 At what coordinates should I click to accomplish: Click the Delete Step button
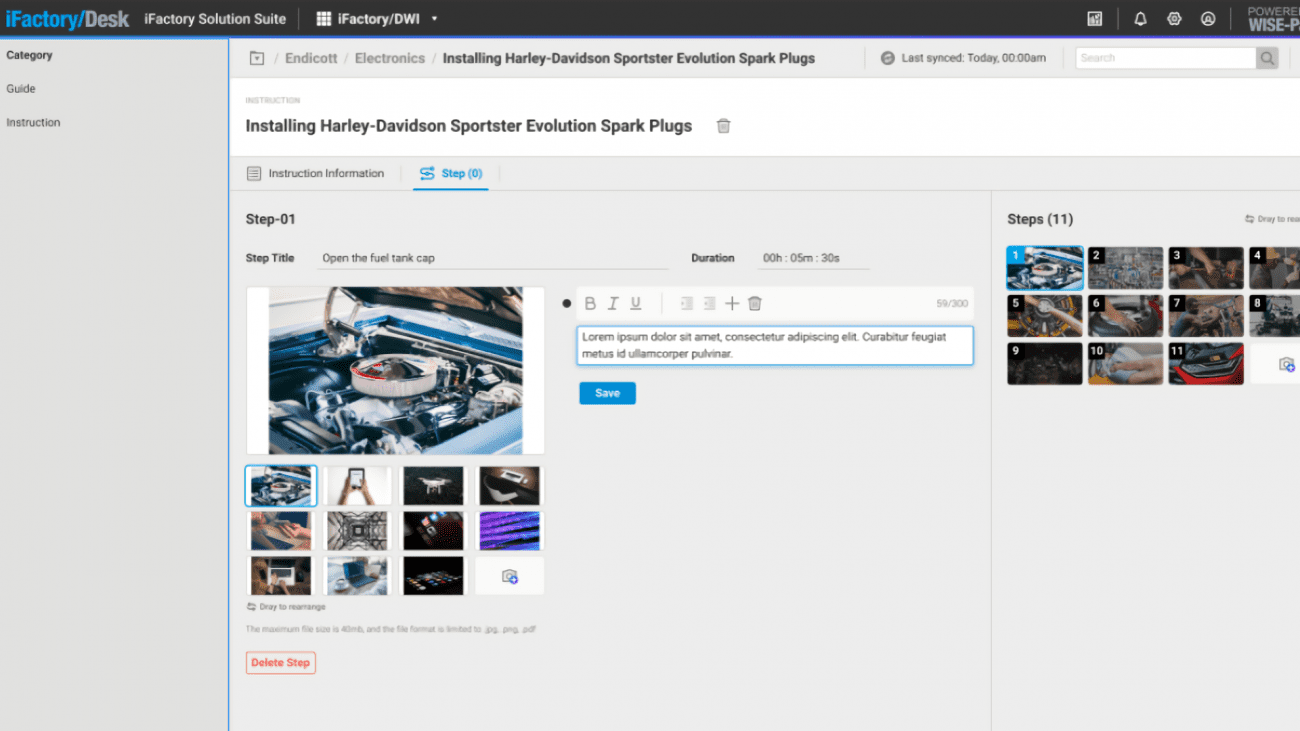click(281, 662)
